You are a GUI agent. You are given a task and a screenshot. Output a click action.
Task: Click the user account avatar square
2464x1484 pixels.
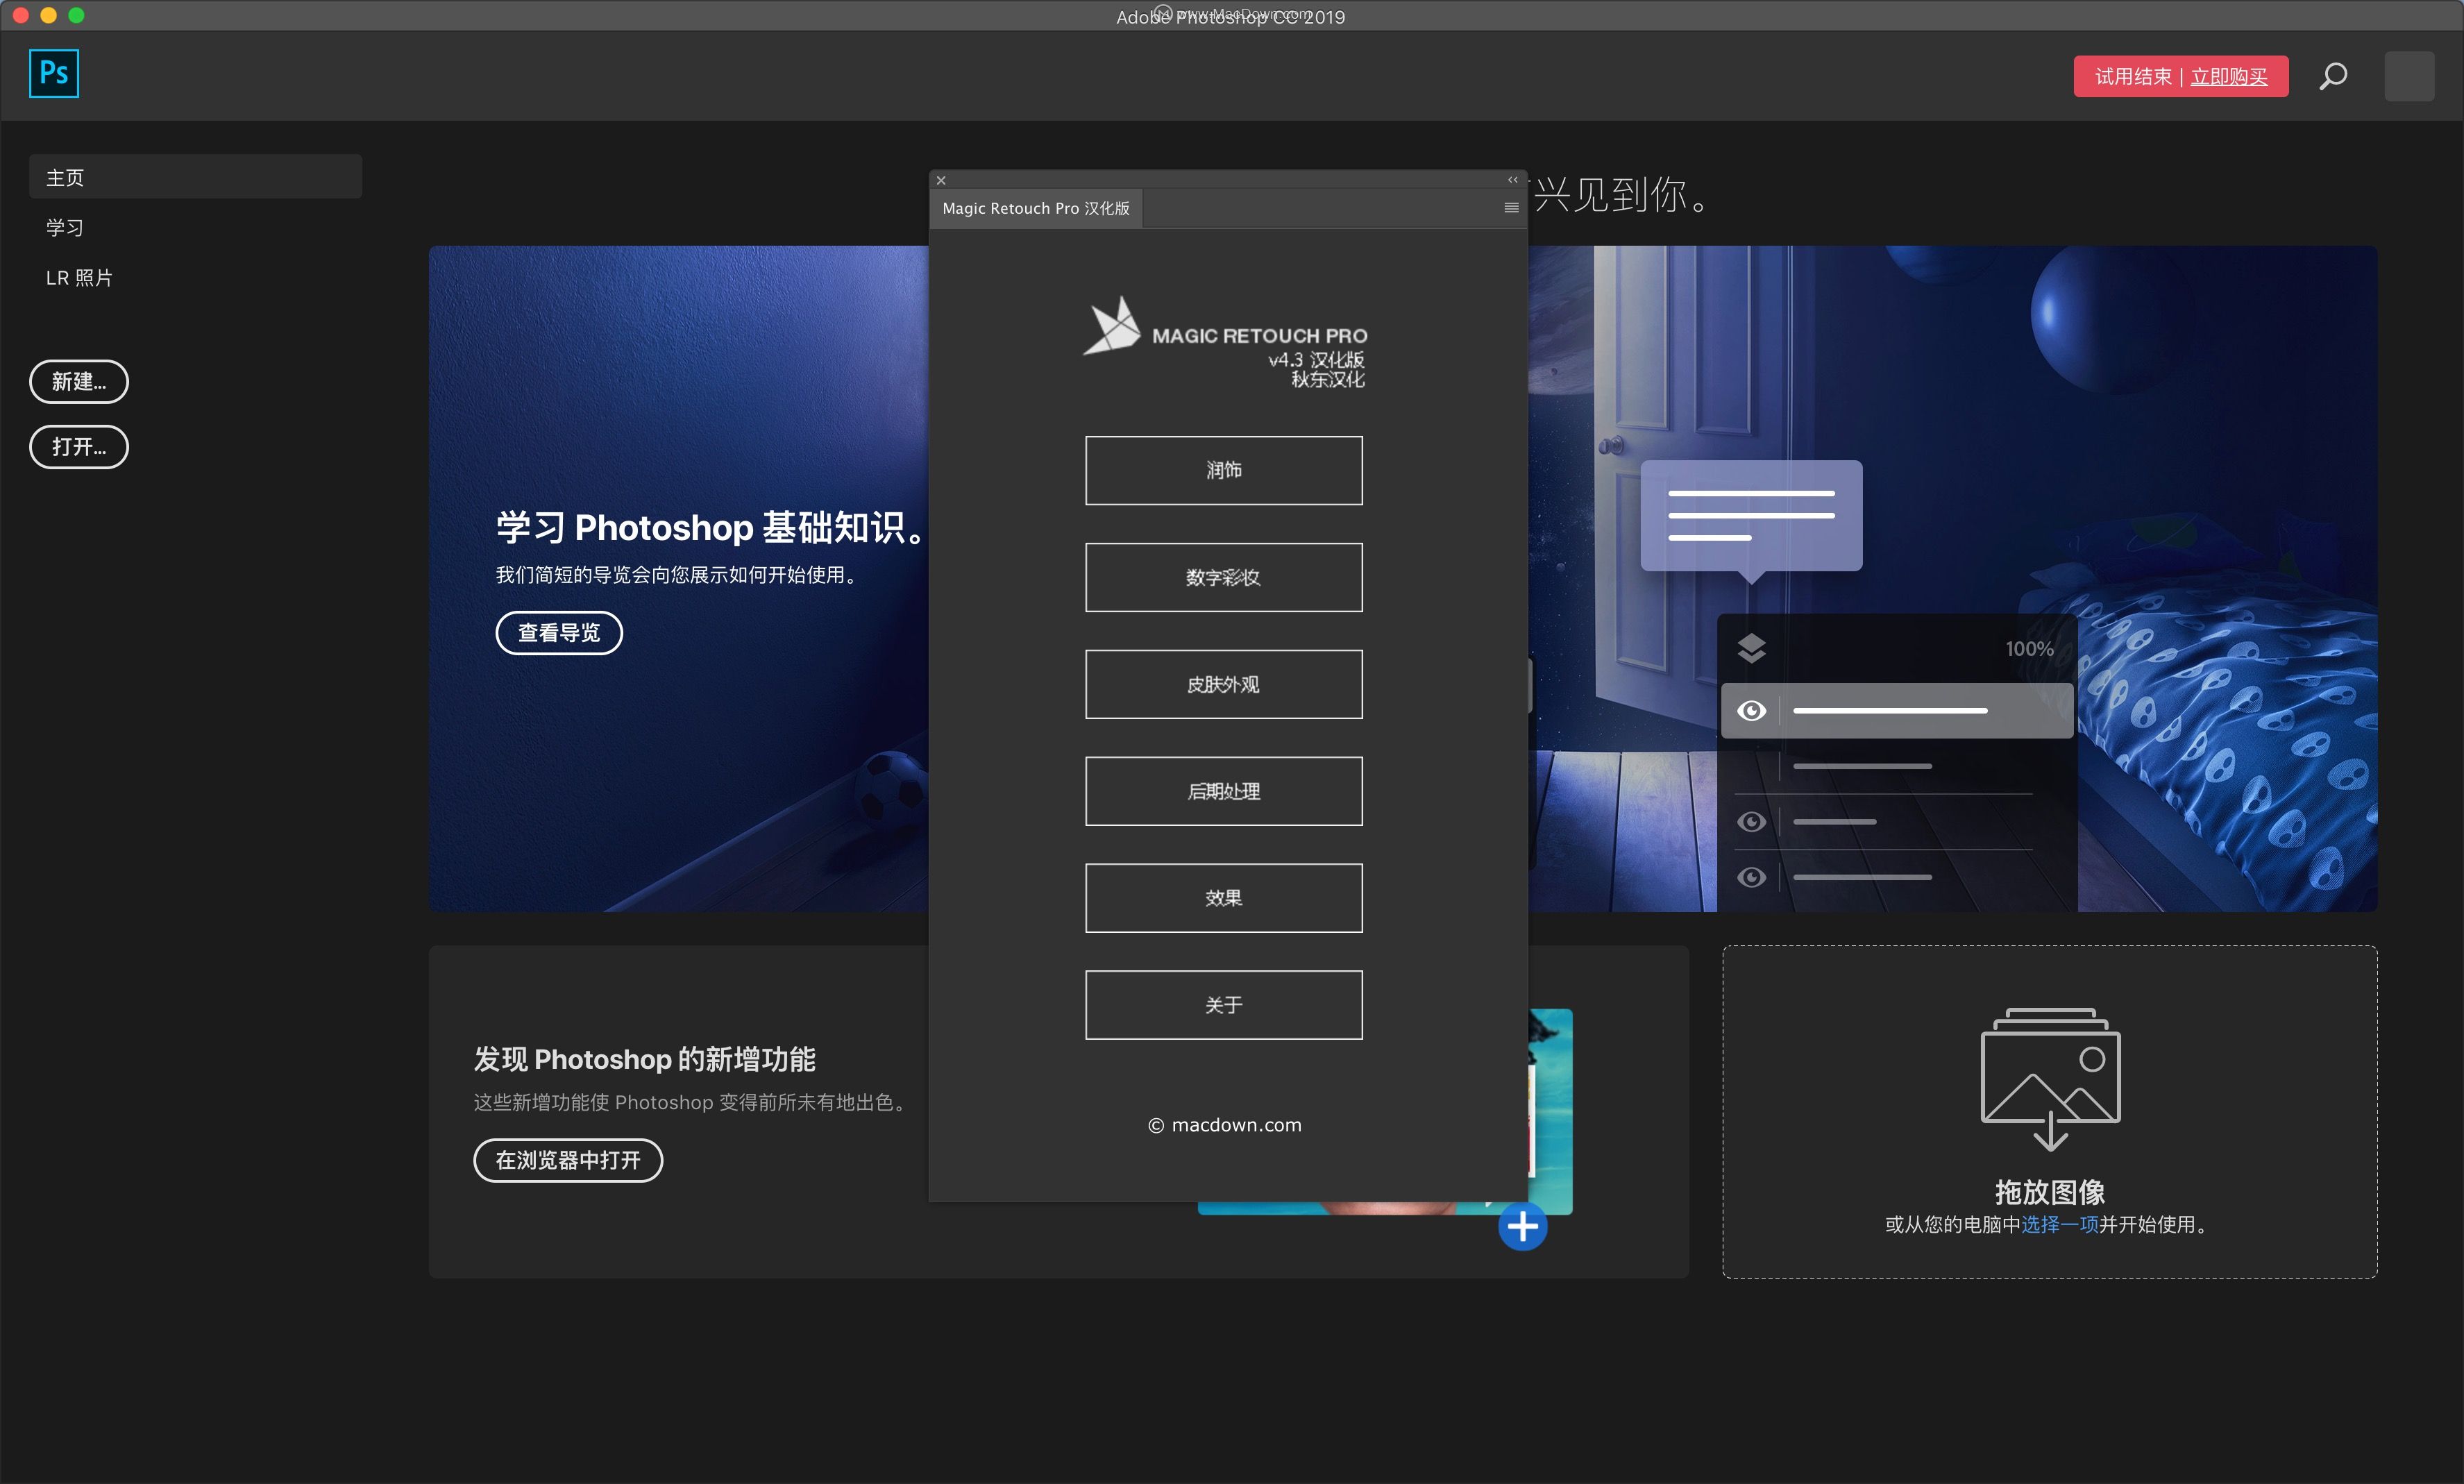coord(2409,76)
